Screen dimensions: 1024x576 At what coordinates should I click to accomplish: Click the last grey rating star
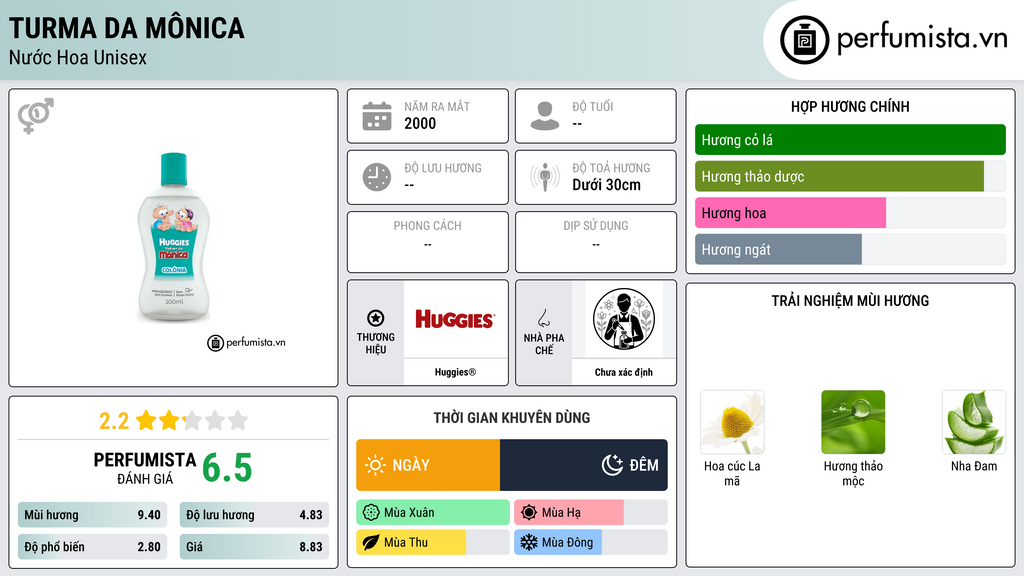click(x=238, y=420)
